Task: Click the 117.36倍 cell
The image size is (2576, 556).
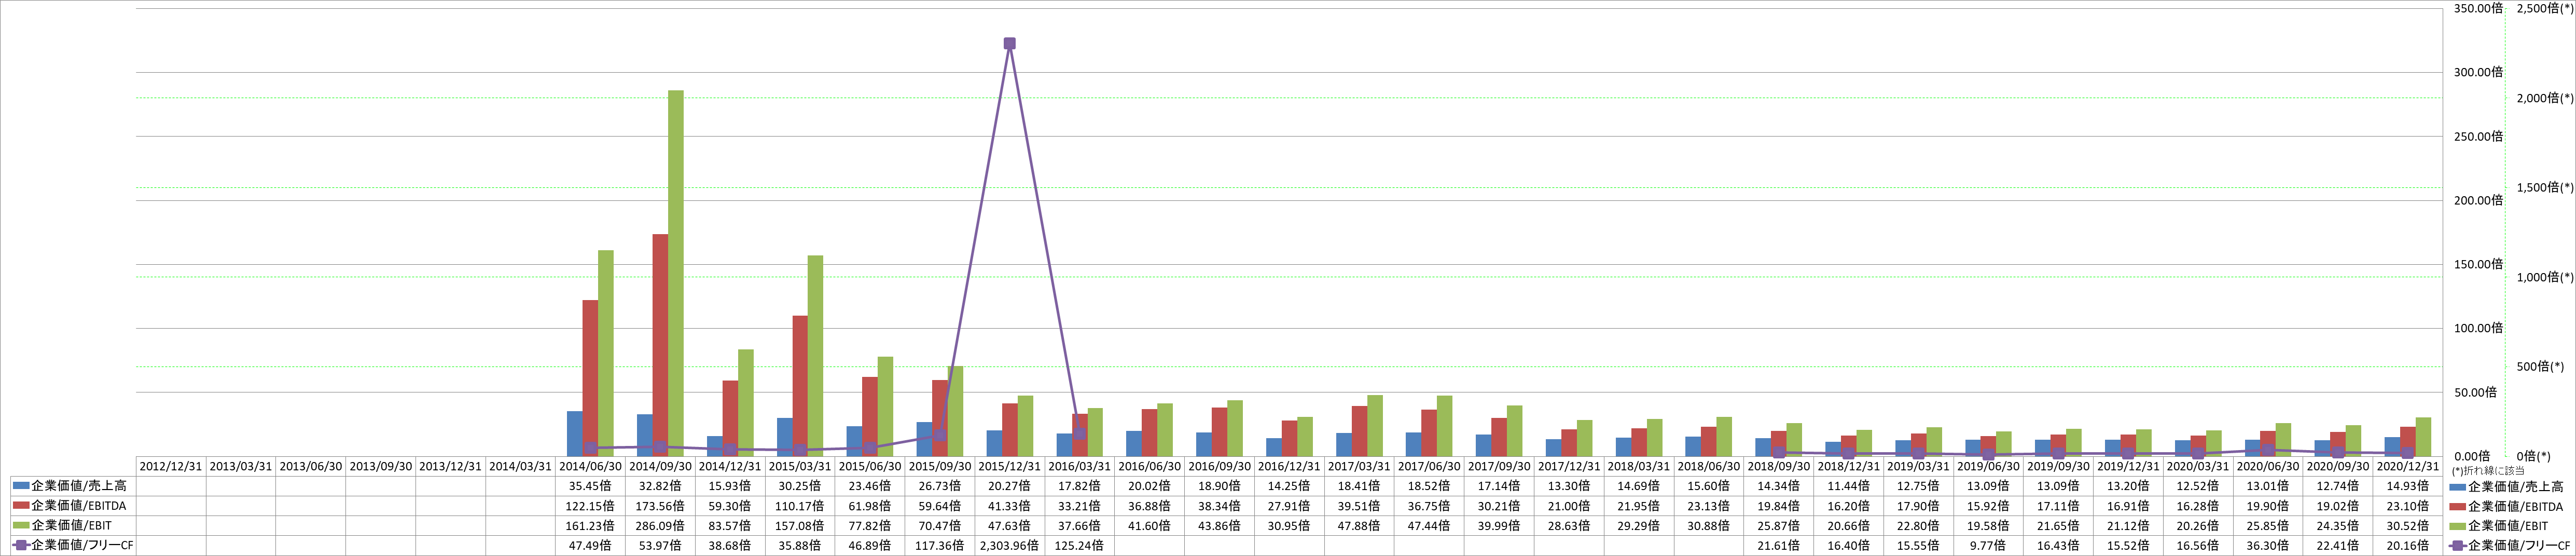Action: click(x=939, y=546)
